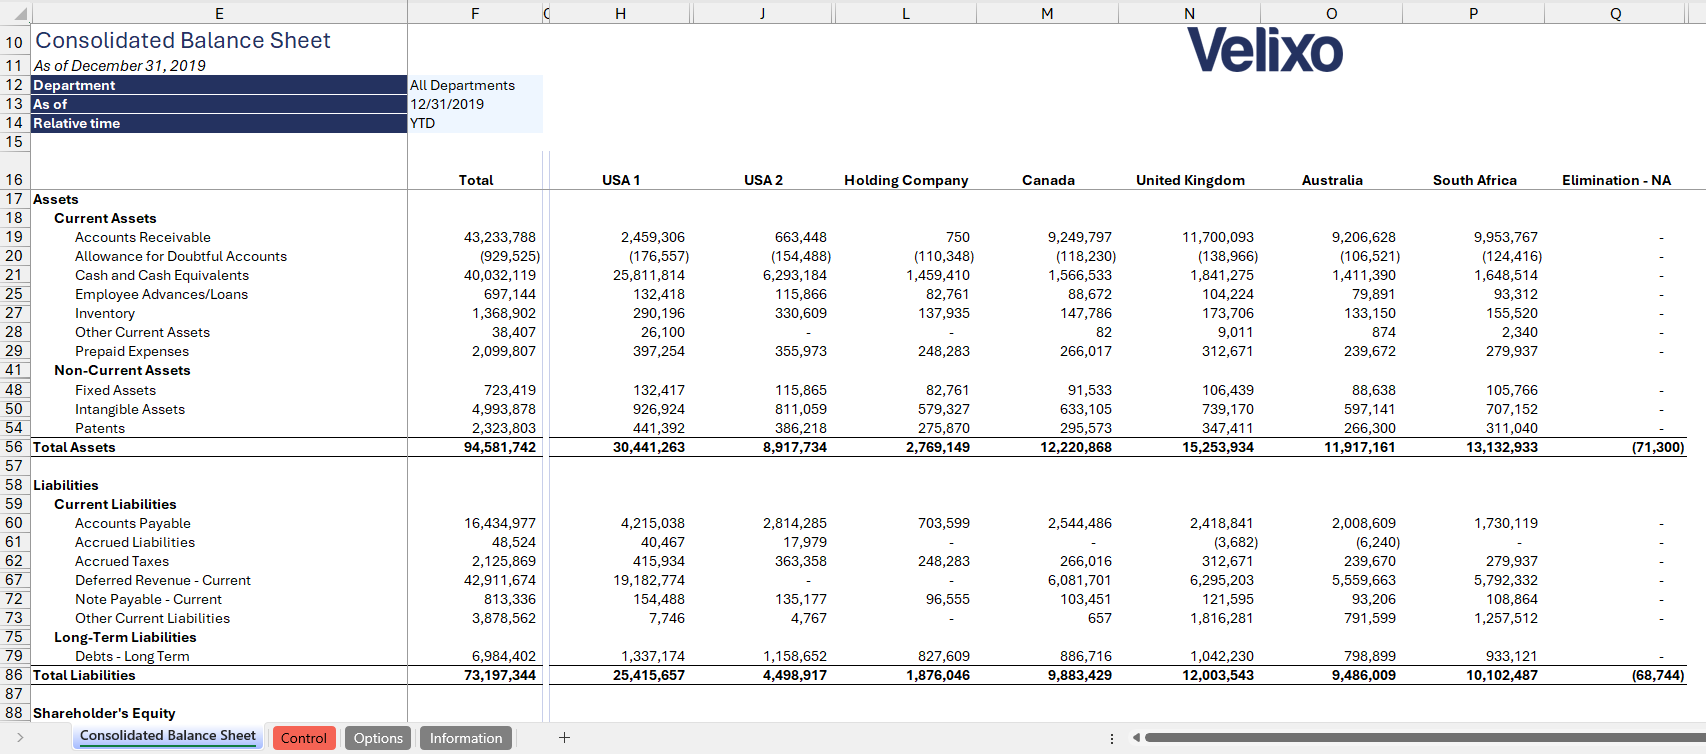Click the horizontal scrollbar left arrow
This screenshot has height=754, width=1706.
click(1135, 738)
